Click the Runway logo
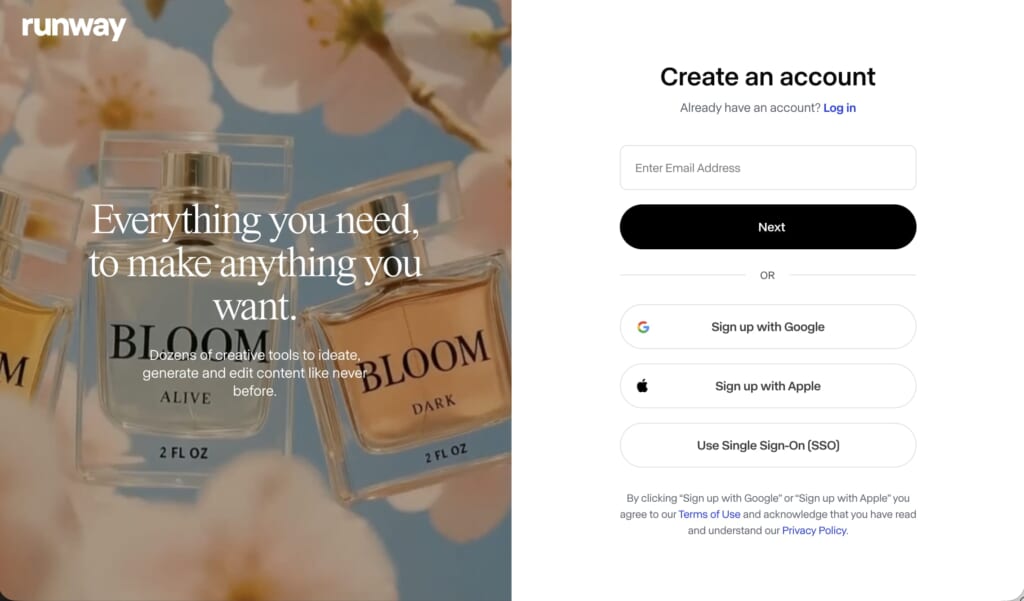1024x601 pixels. coord(74,27)
